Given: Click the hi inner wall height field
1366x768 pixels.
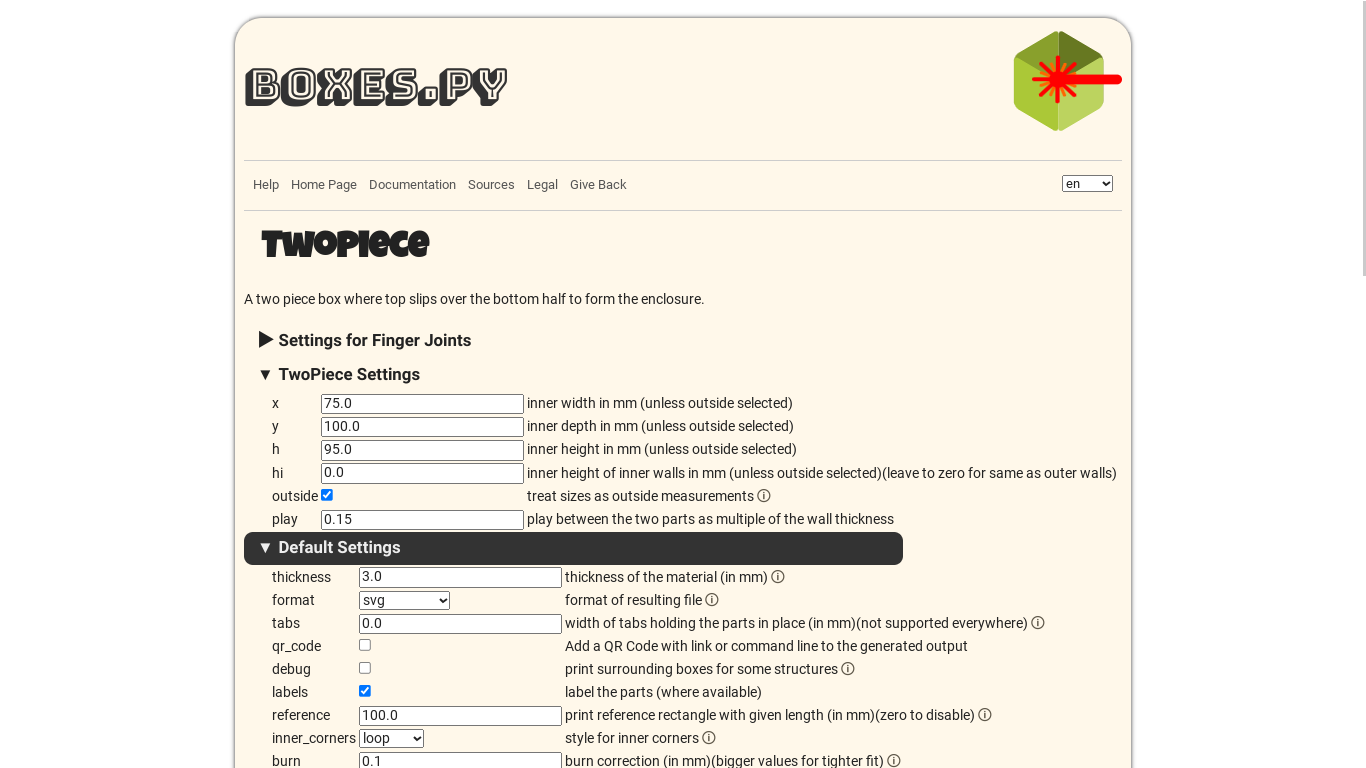Looking at the screenshot, I should 422,473.
